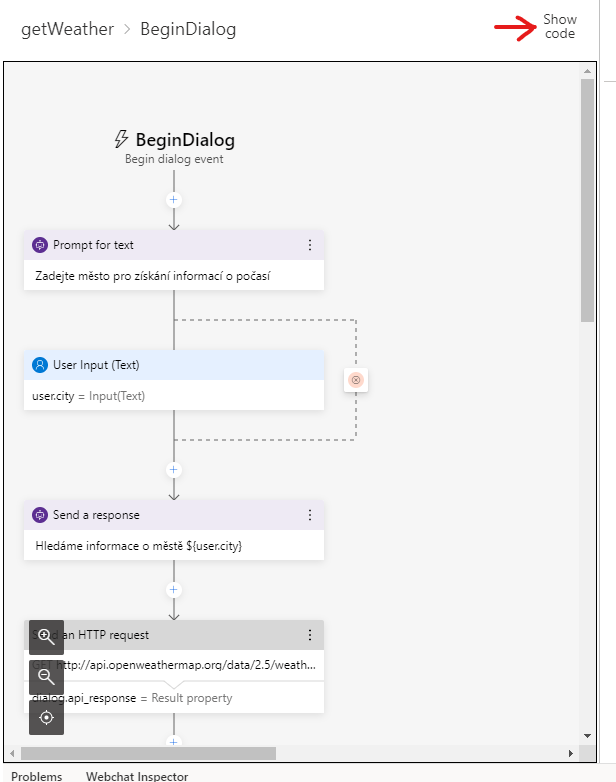Image resolution: width=616 pixels, height=782 pixels.
Task: Click plus node above Send a response
Action: click(x=174, y=470)
